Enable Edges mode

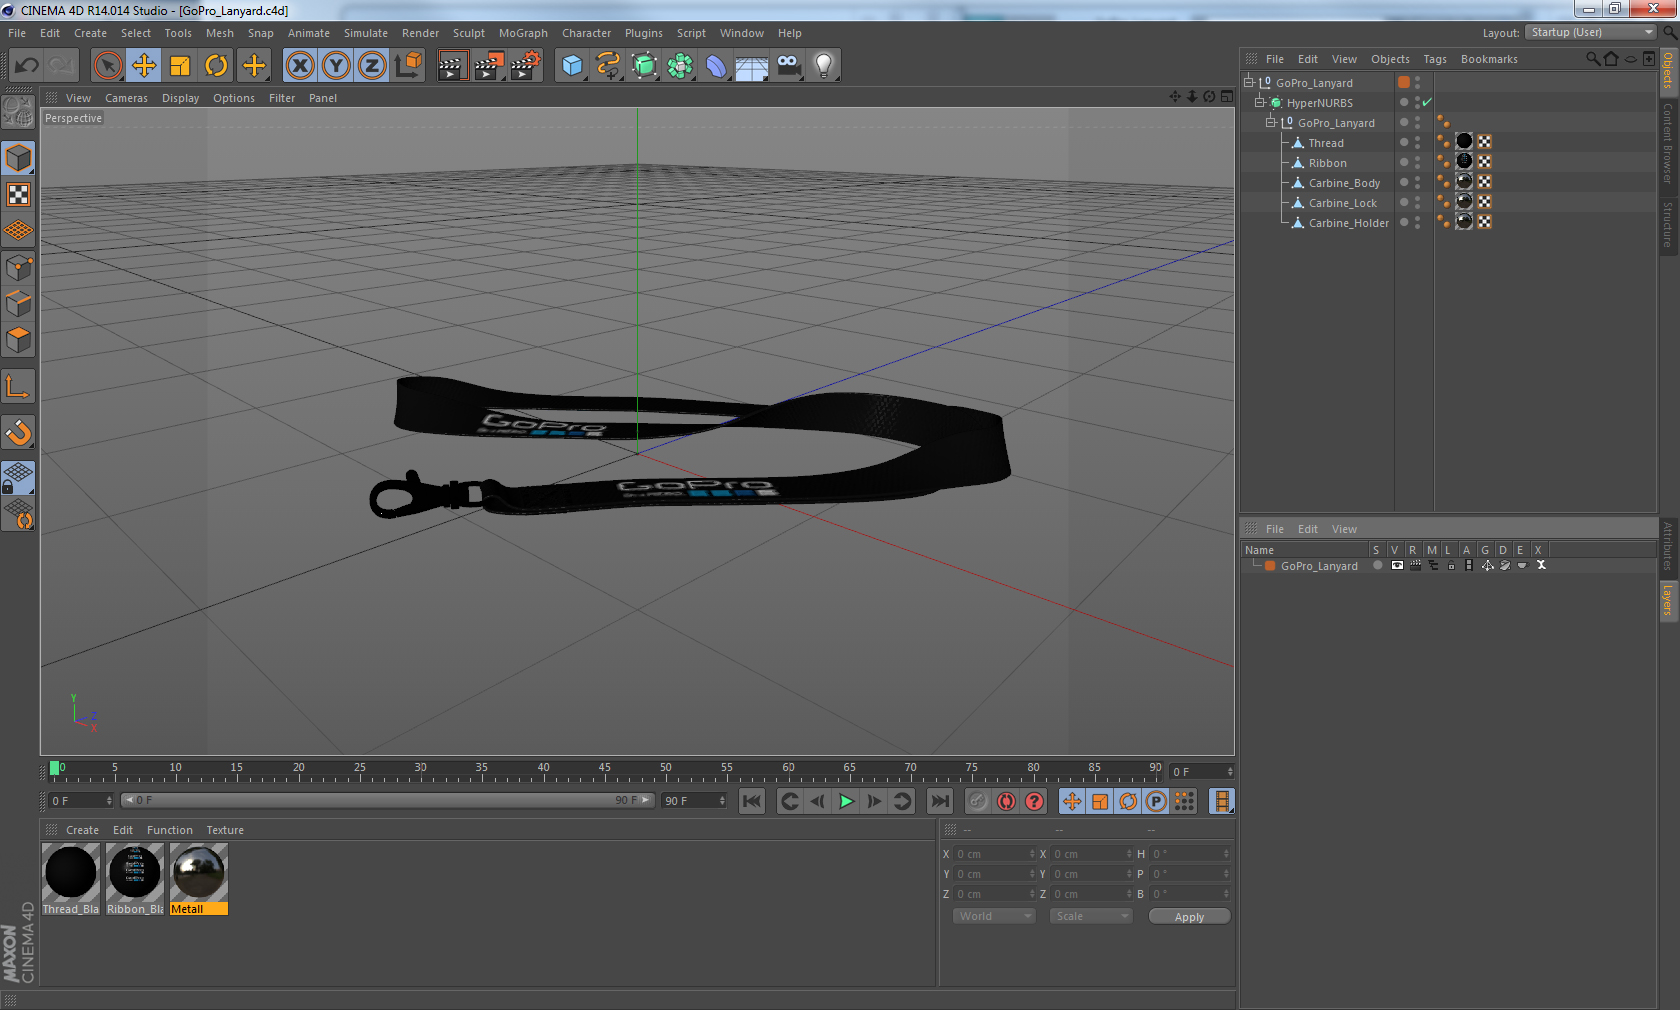[x=19, y=304]
